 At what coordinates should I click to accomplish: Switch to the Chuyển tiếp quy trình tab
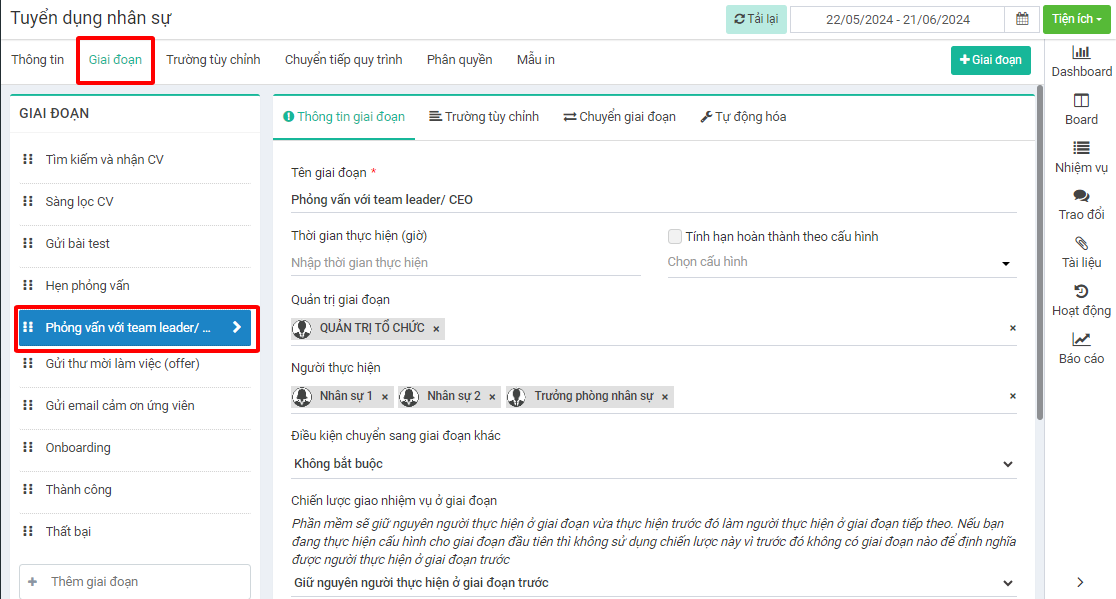click(343, 60)
